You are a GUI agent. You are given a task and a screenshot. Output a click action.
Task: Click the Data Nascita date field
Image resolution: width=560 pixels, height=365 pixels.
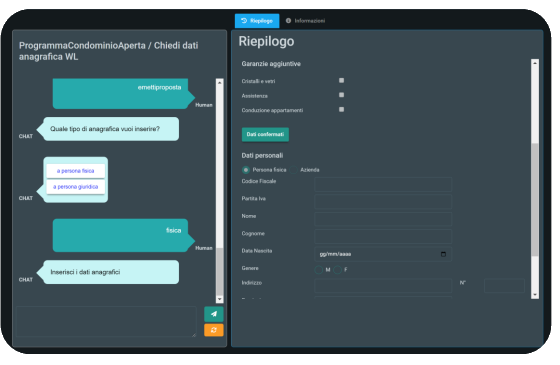(383, 254)
